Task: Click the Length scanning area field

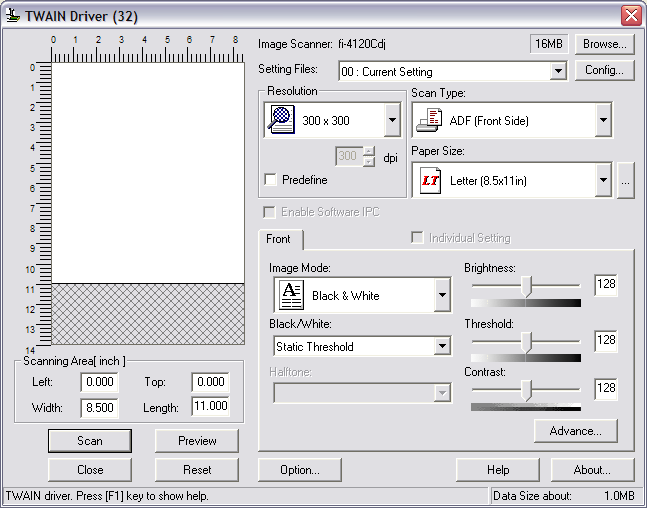Action: click(210, 406)
